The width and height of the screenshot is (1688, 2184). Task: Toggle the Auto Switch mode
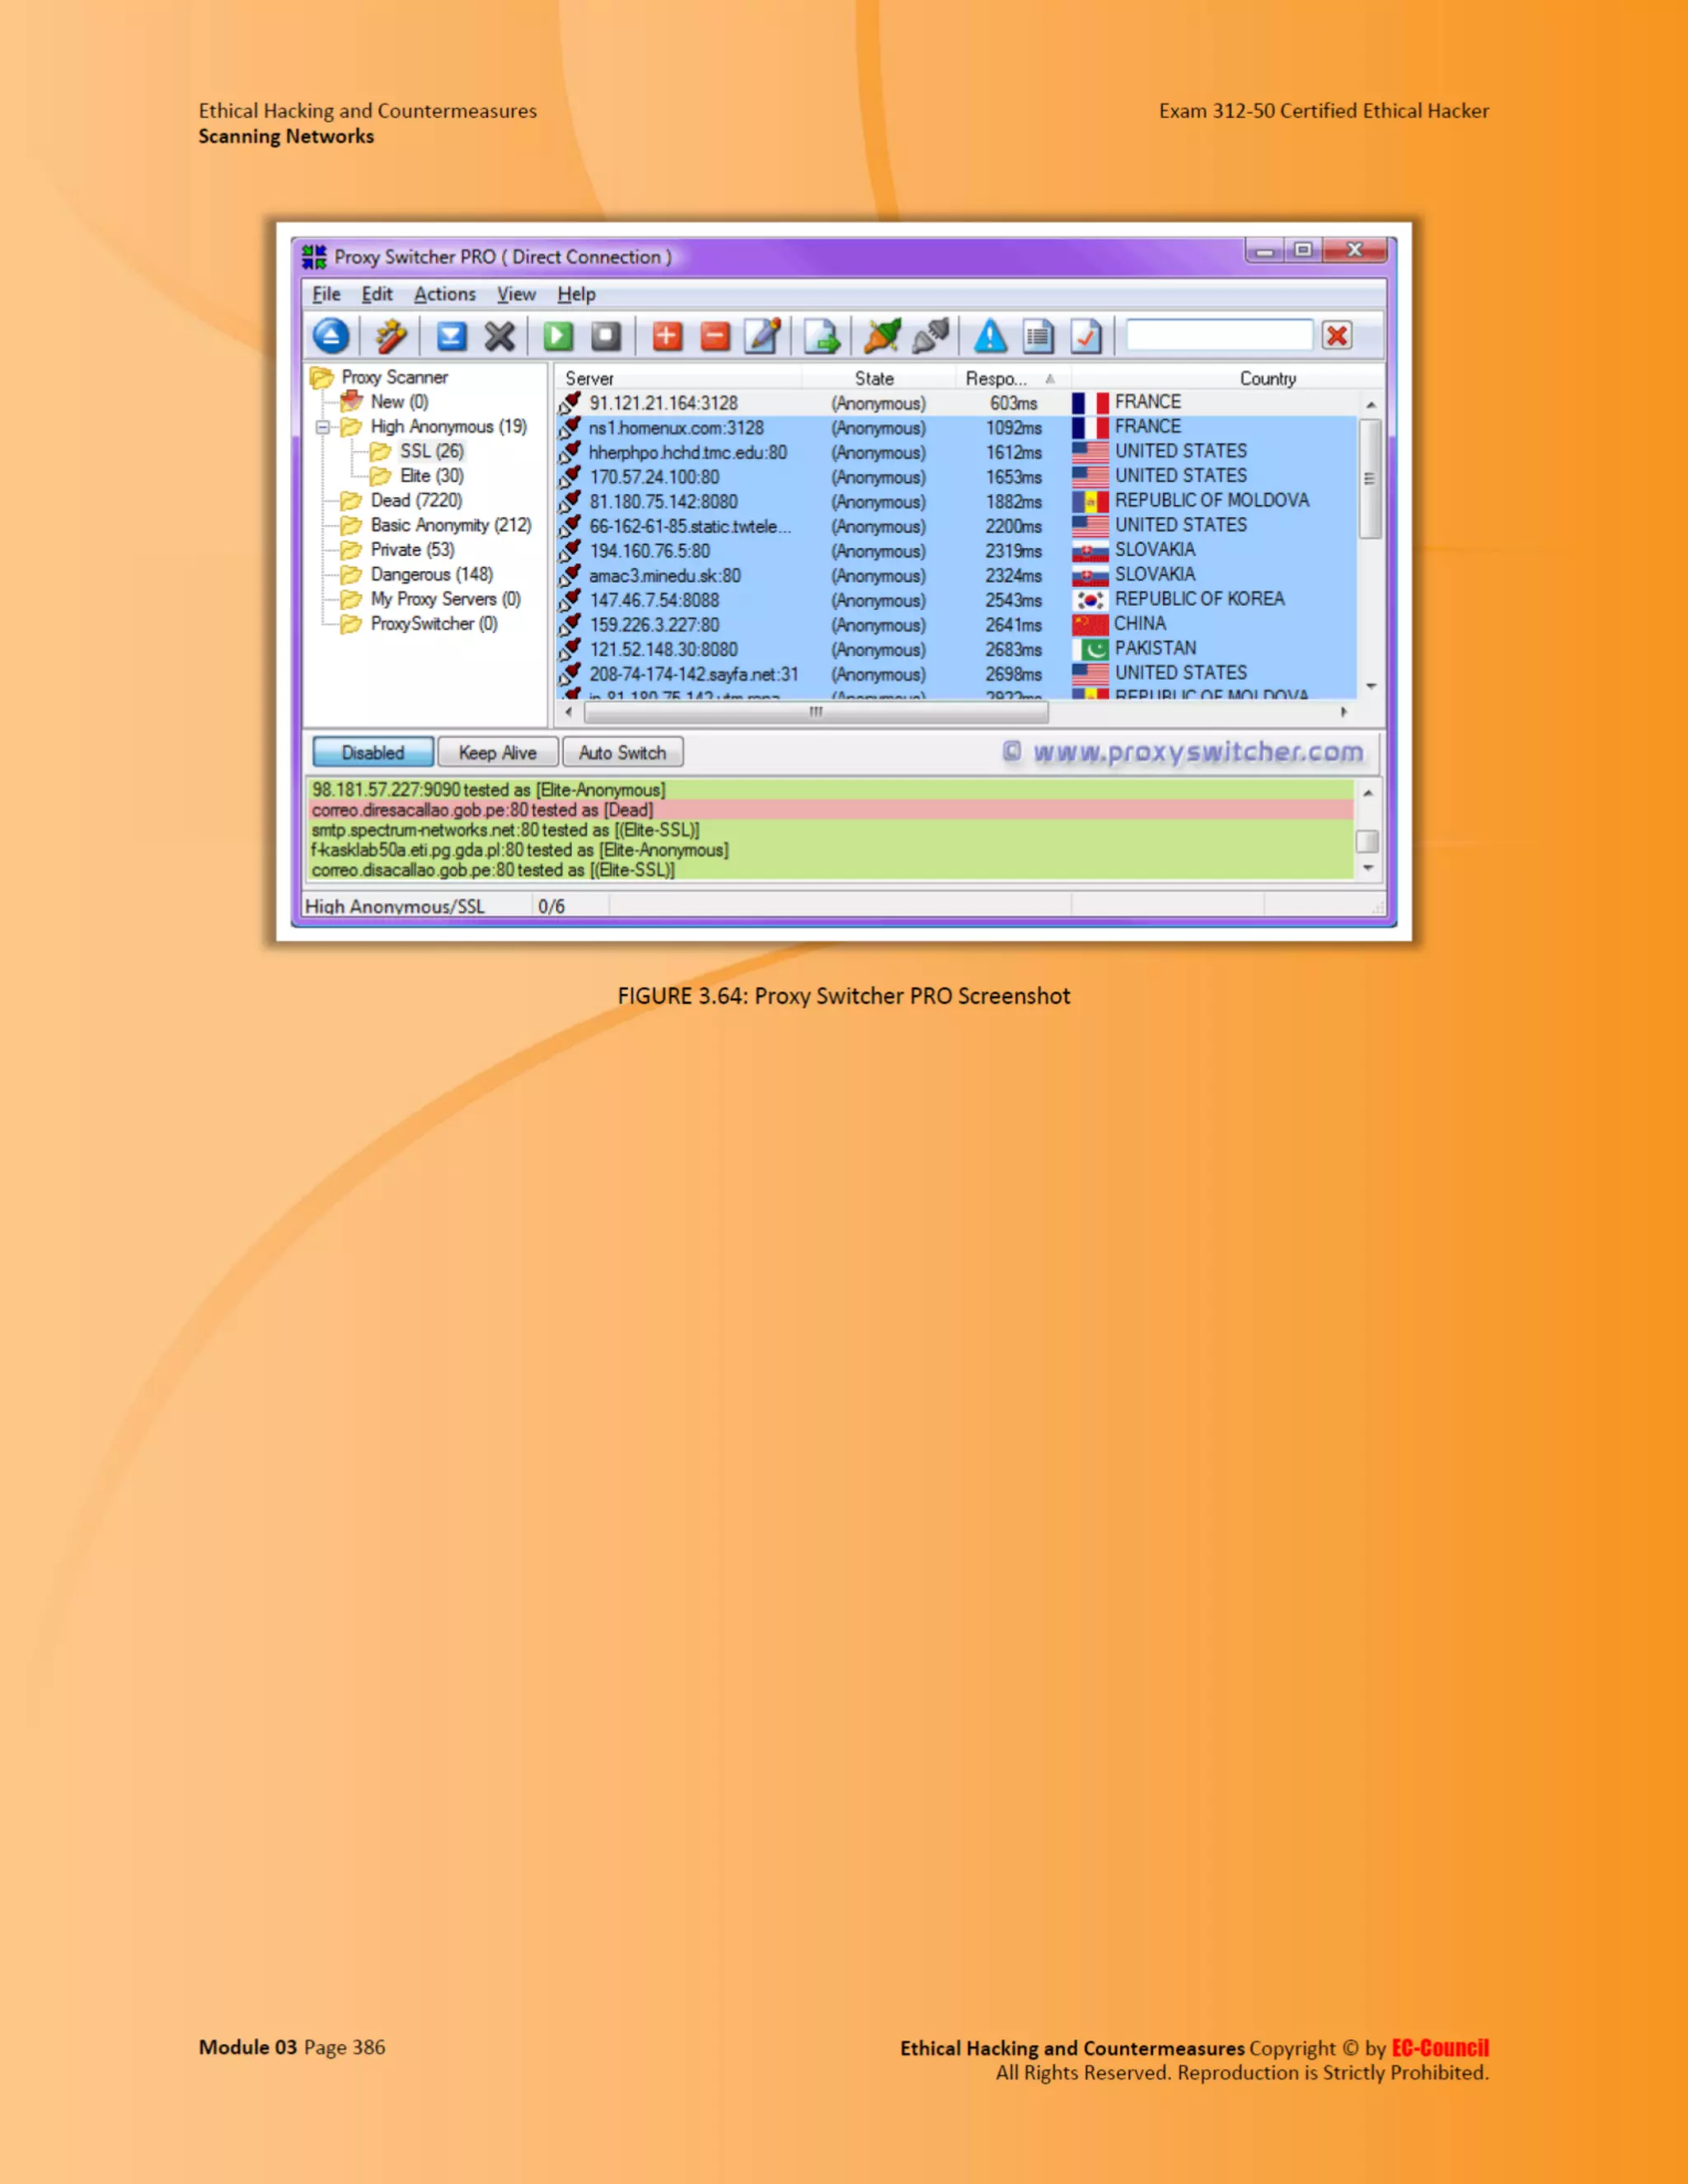tap(622, 752)
